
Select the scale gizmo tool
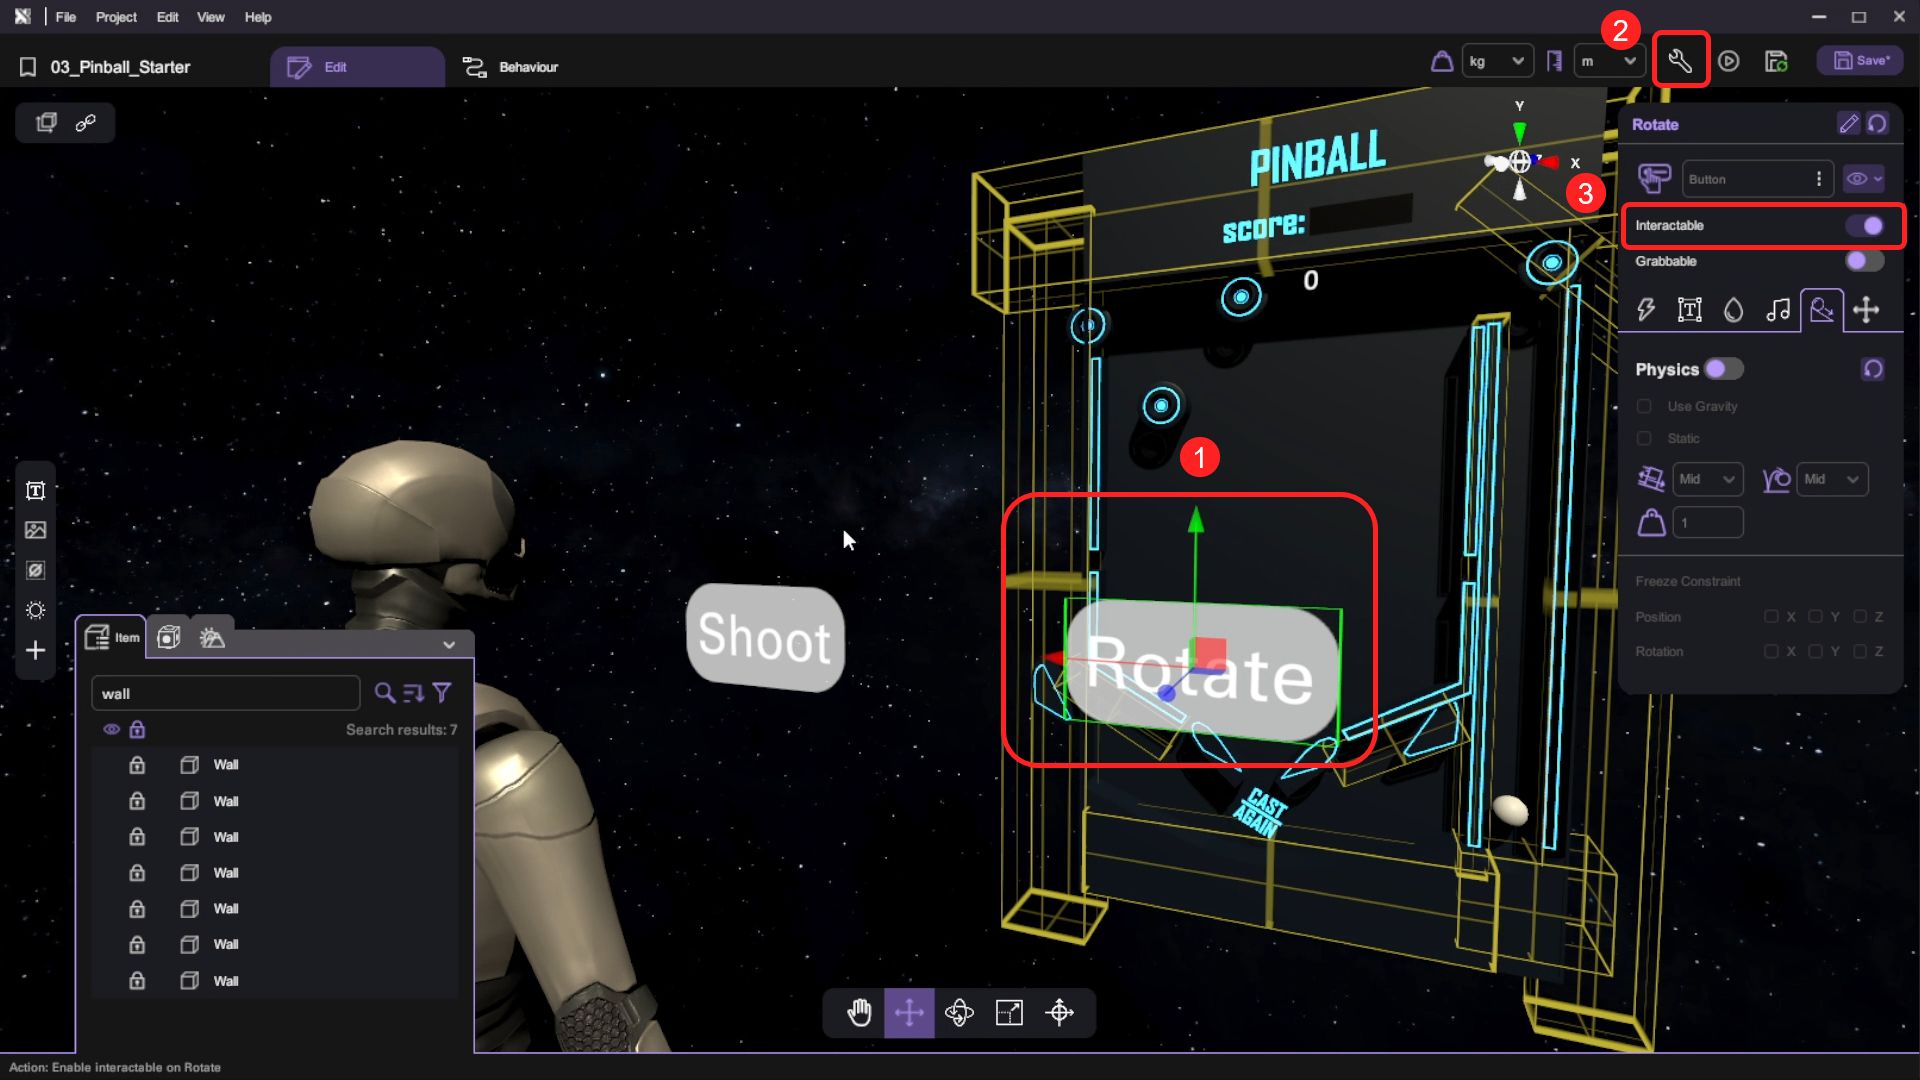(1009, 1013)
